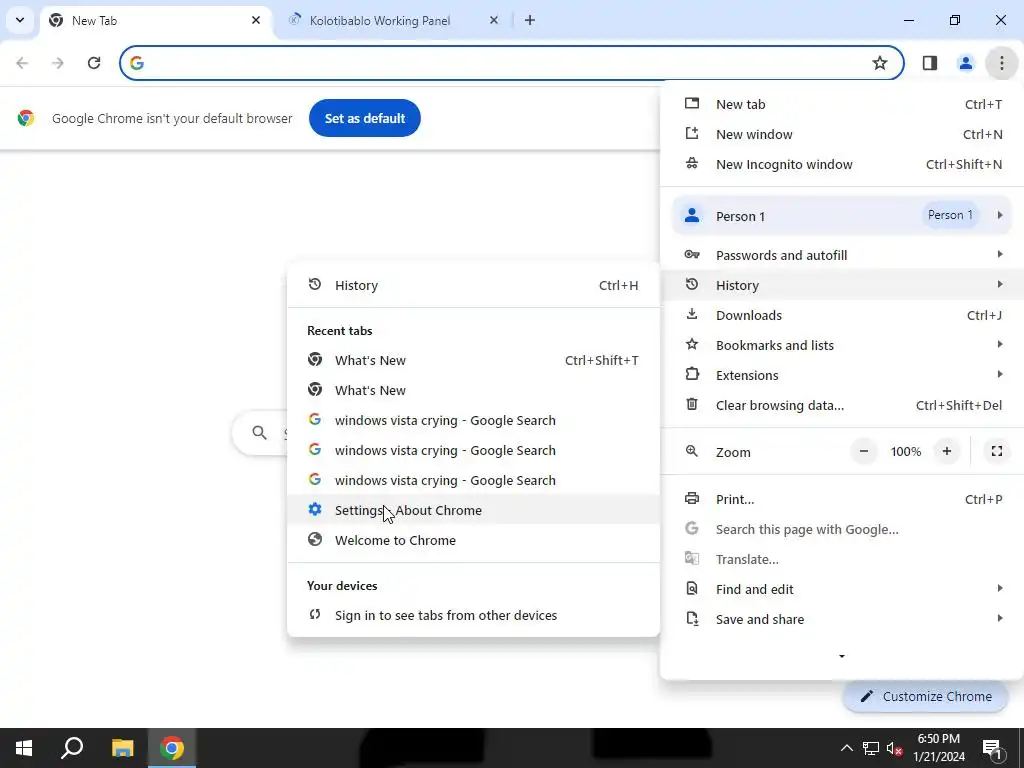Click the profile avatar icon in the toolbar
Image resolution: width=1024 pixels, height=768 pixels.
tap(965, 63)
